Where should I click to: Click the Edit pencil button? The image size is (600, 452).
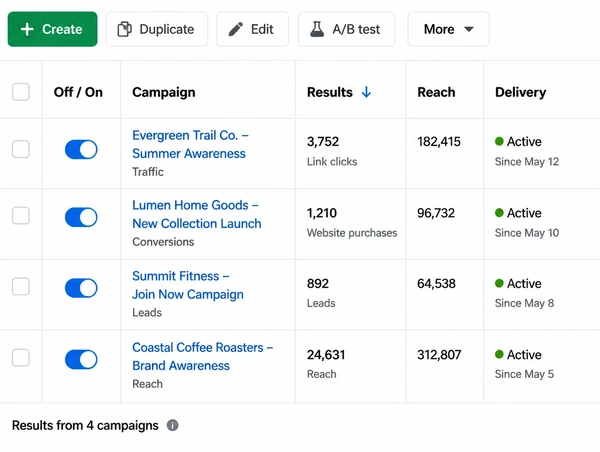tap(252, 29)
